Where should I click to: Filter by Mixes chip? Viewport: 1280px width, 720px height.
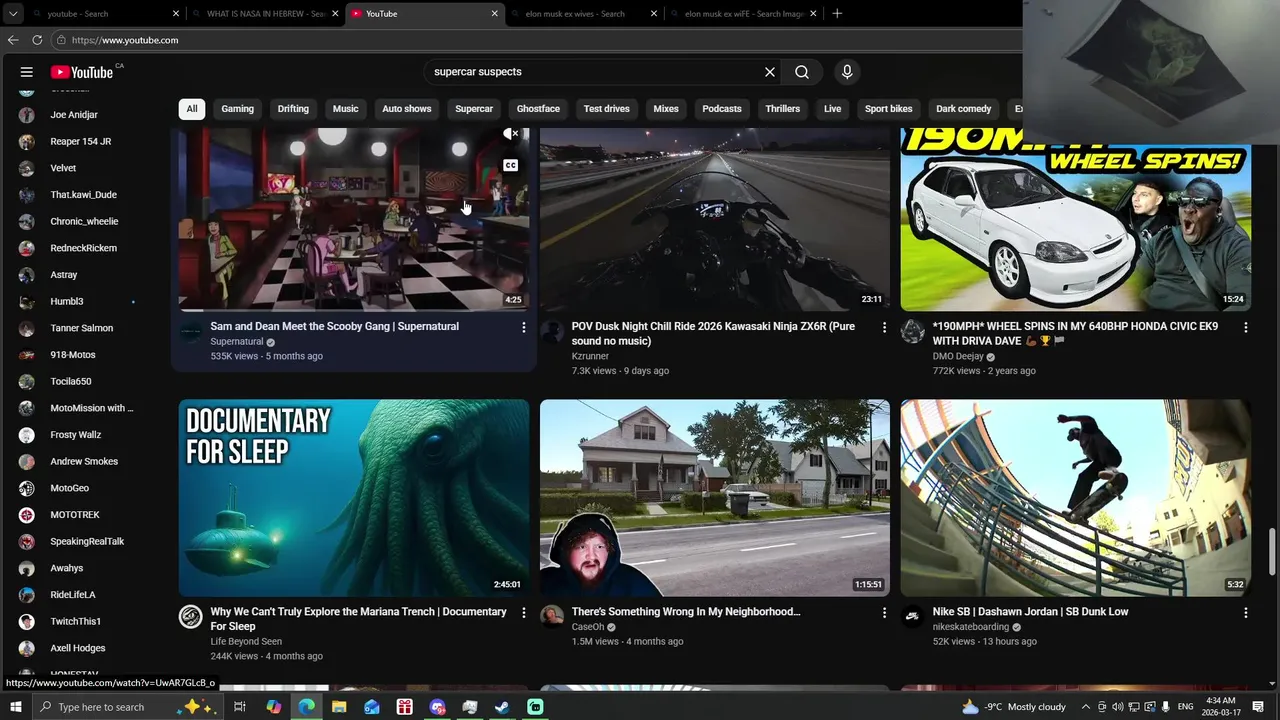666,109
